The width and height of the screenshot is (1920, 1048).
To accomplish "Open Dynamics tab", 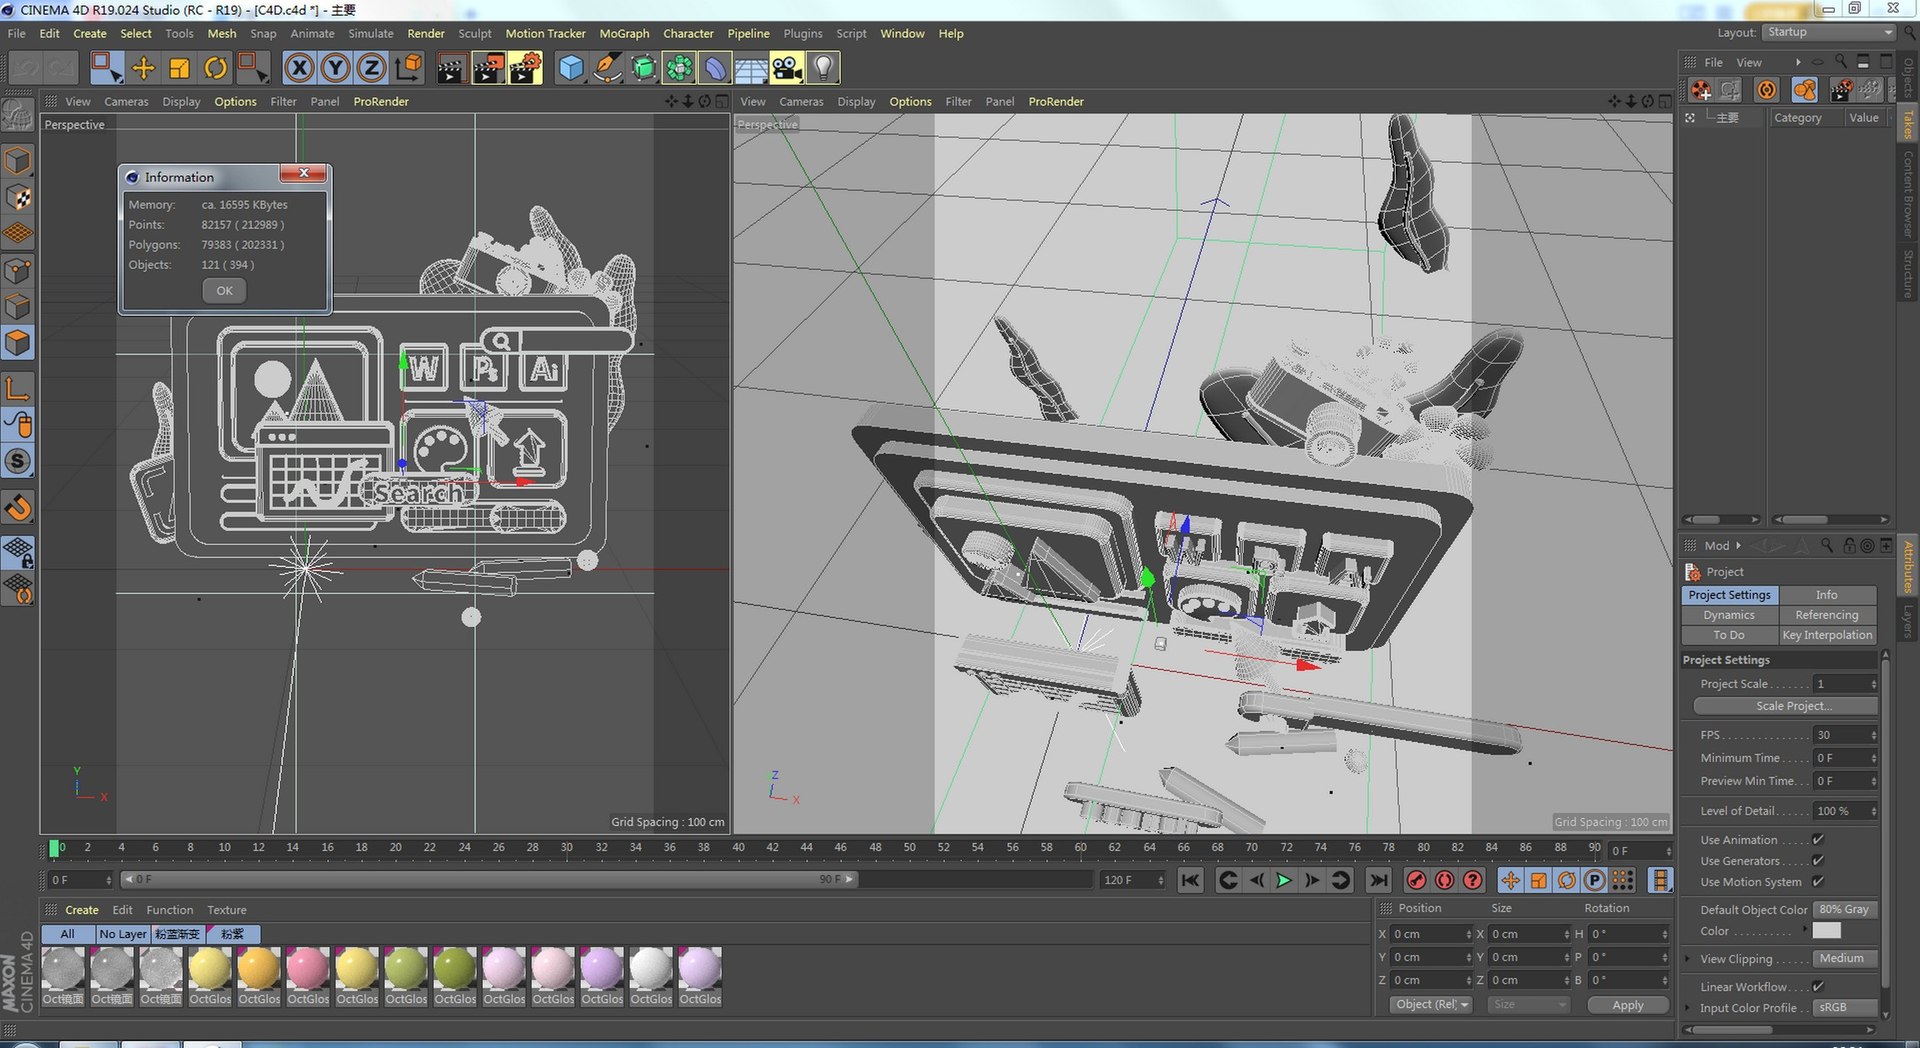I will click(x=1729, y=615).
